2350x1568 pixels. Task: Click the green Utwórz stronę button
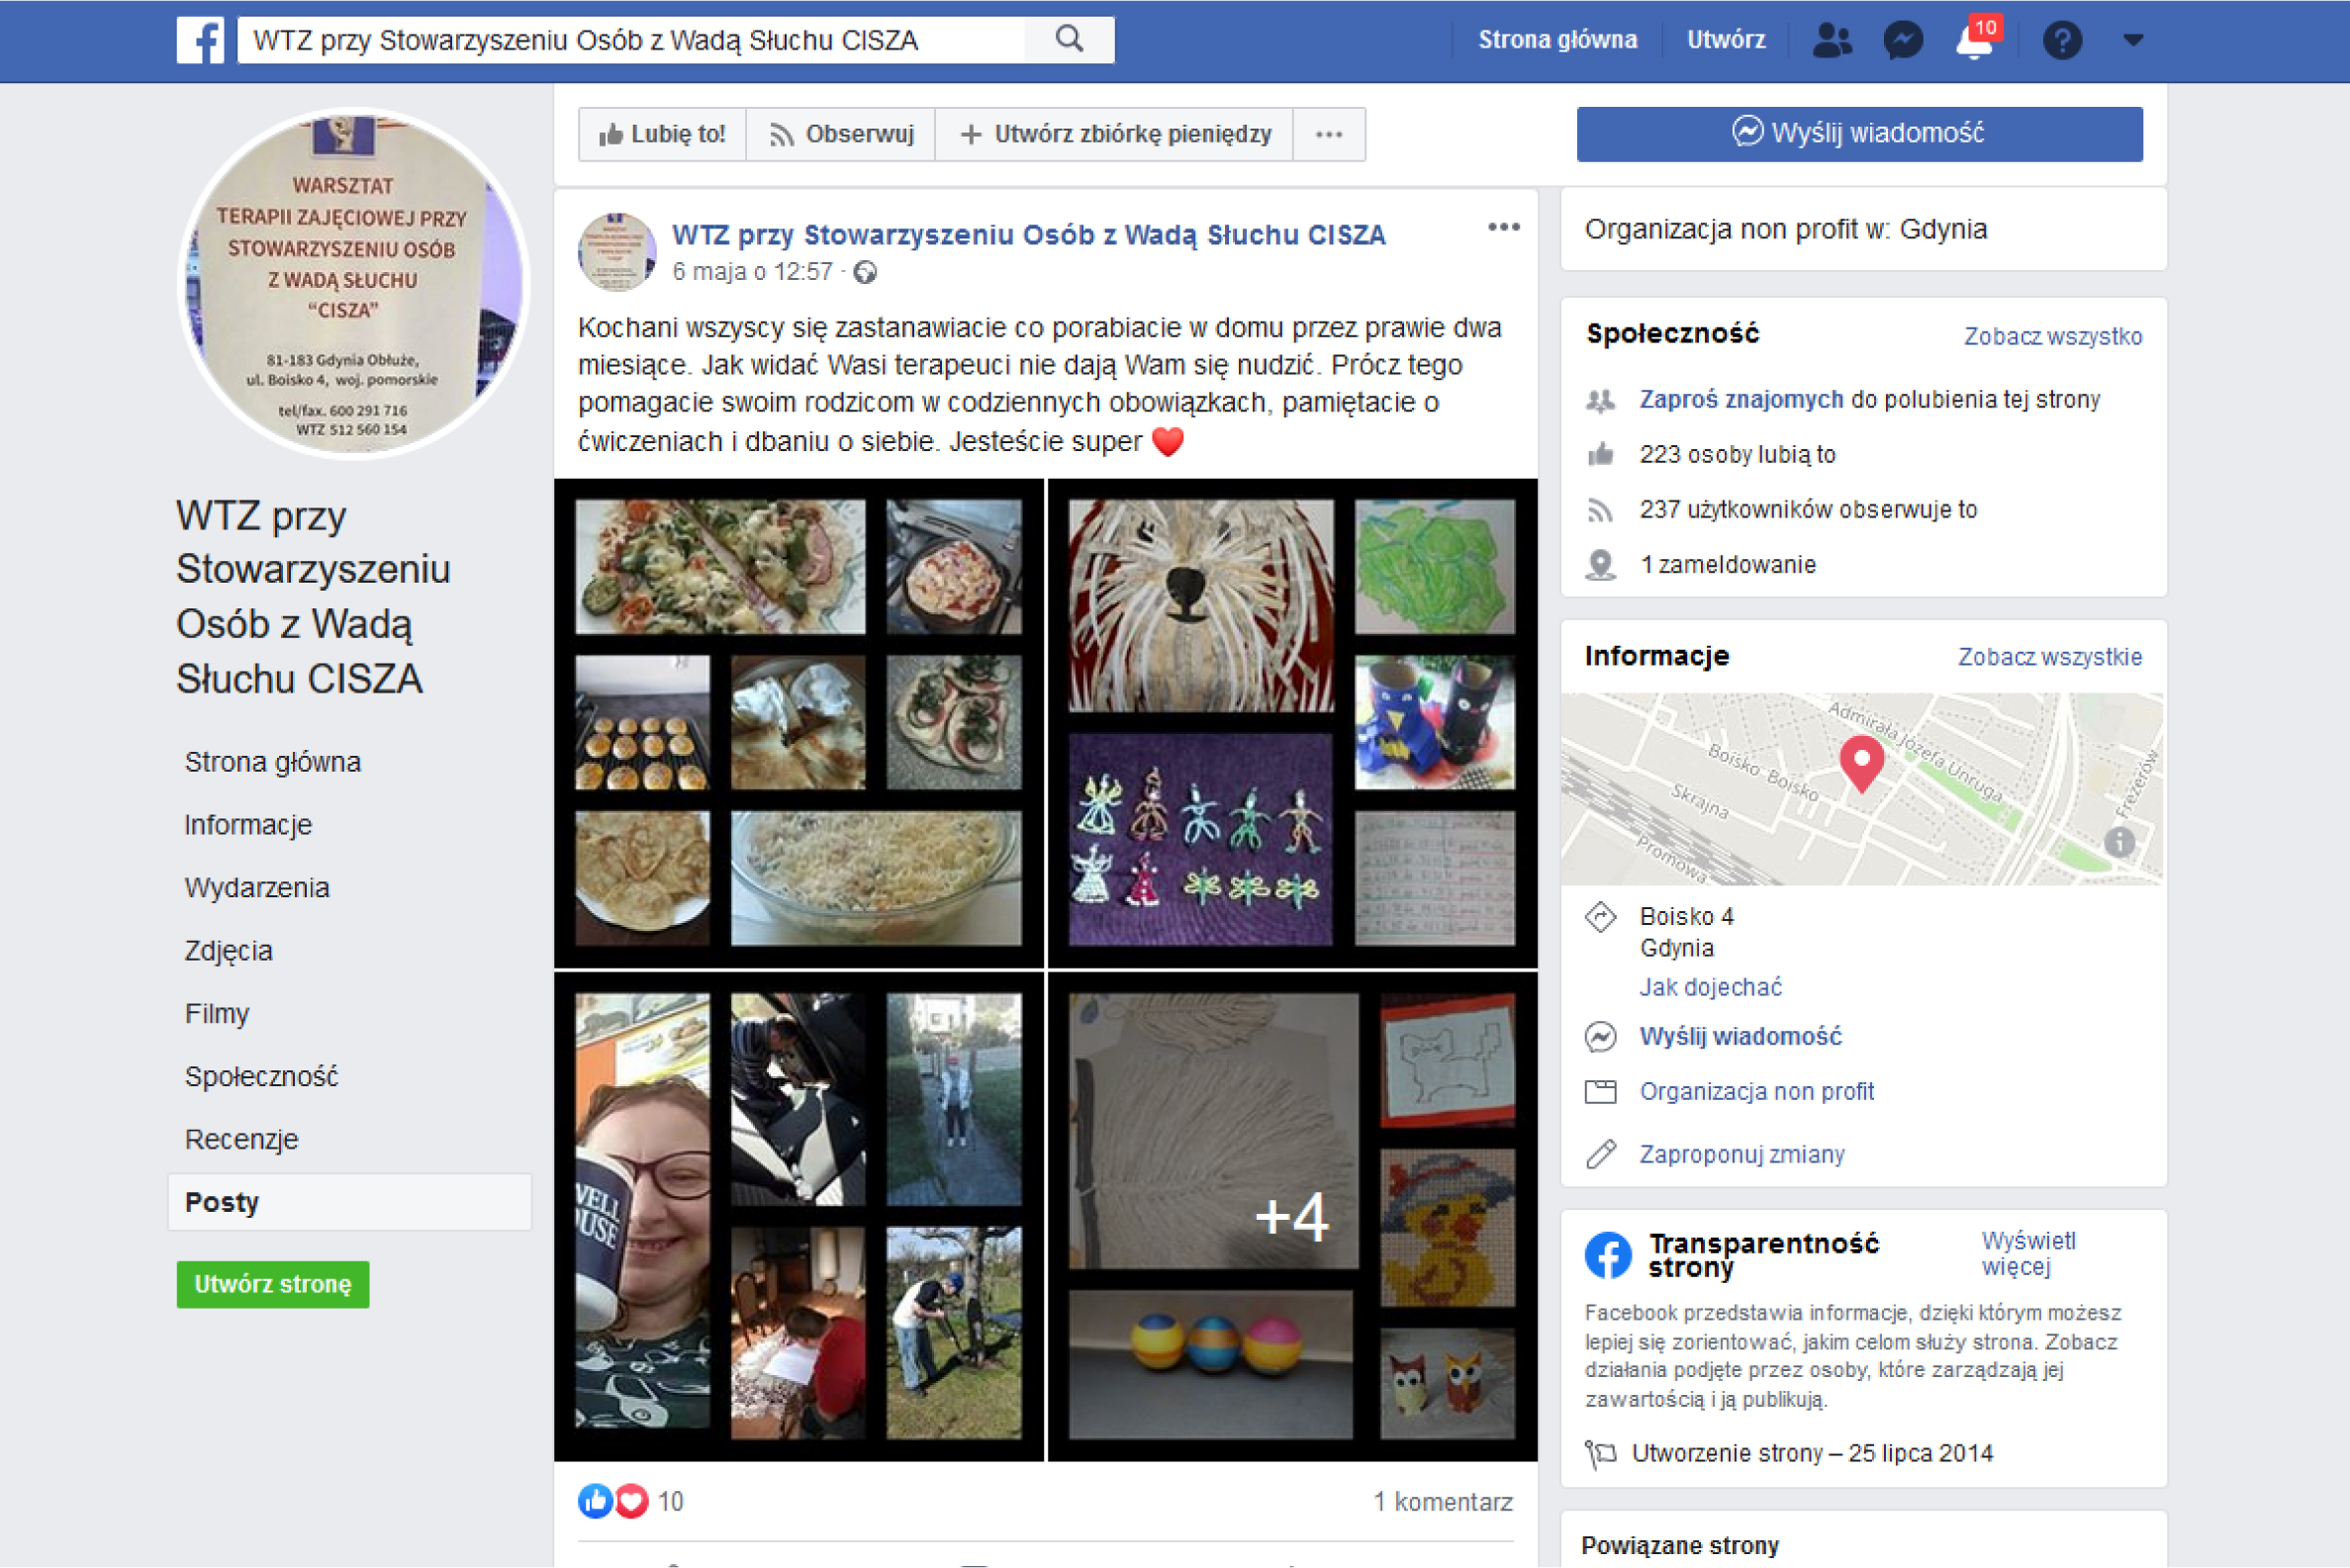tap(273, 1284)
